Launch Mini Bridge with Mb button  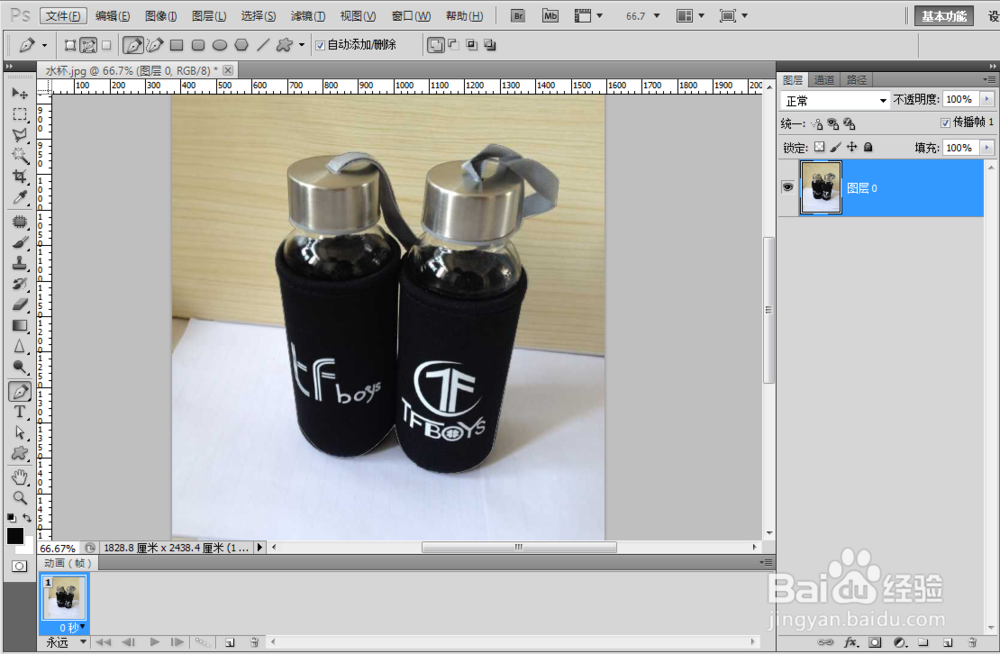550,16
